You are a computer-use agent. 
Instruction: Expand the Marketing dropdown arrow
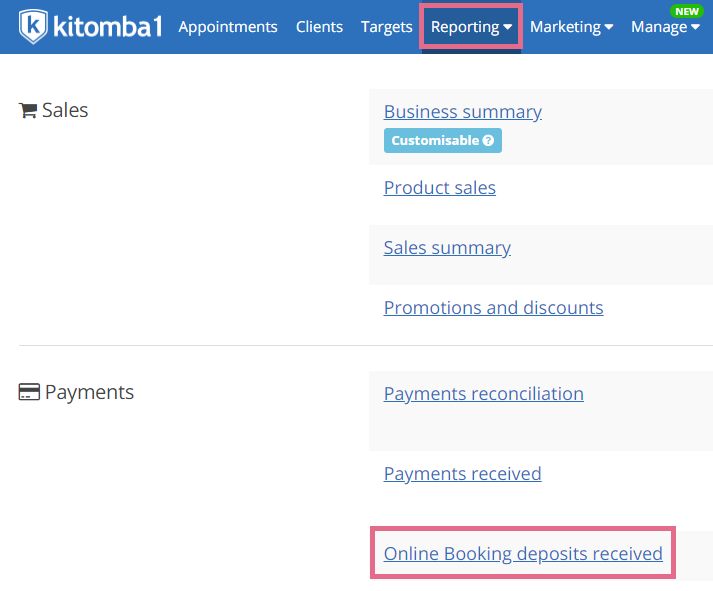pos(609,27)
